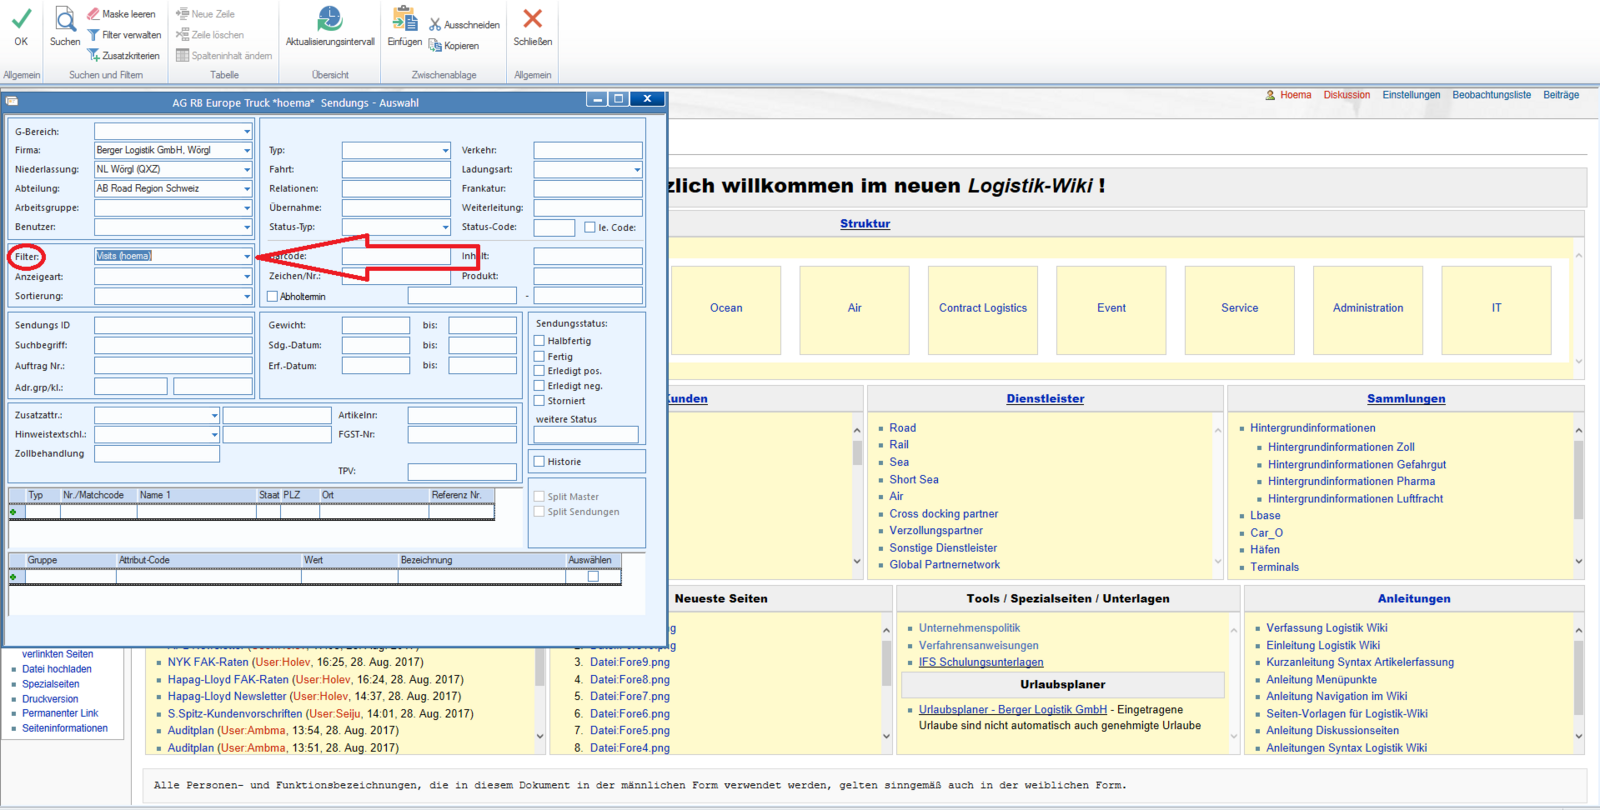Open Filter verwalten funnel icon
Screen dimensions: 1600x810
(93, 35)
